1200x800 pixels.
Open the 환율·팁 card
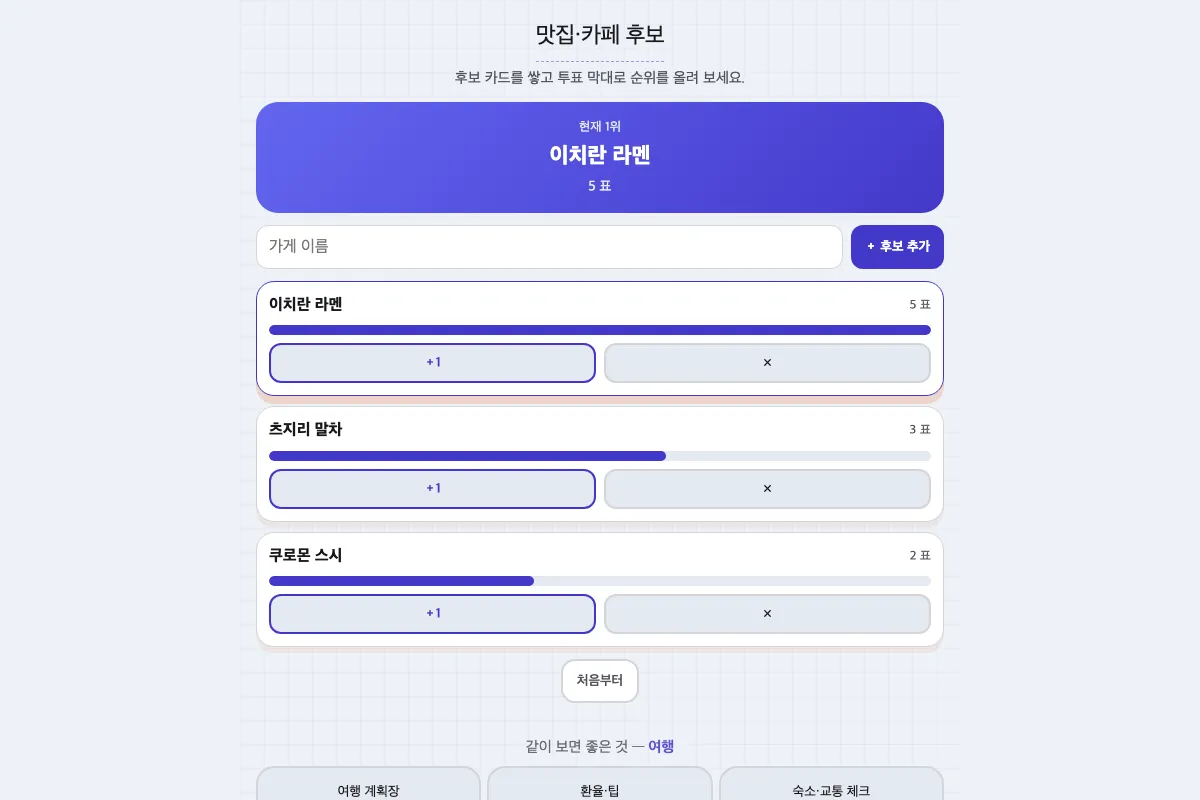(x=600, y=784)
